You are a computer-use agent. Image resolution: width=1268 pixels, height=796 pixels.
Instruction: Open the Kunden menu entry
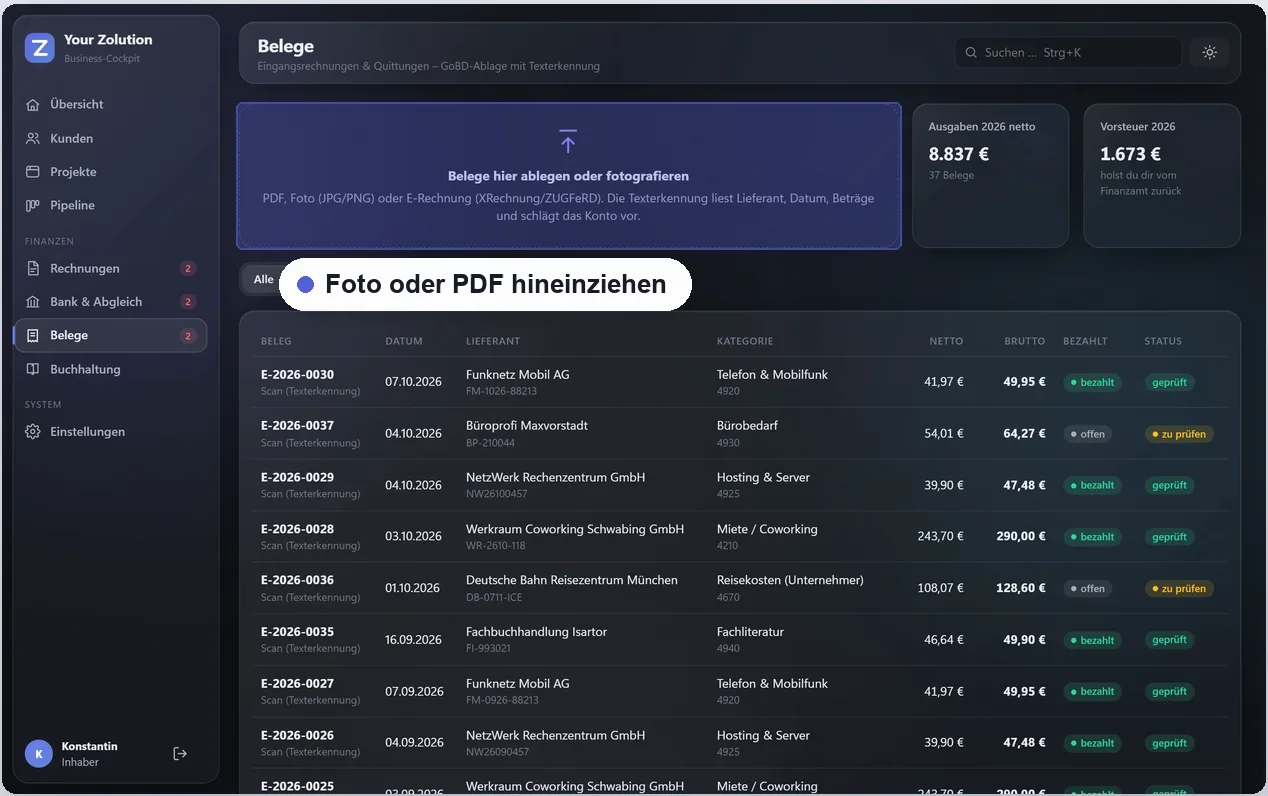coord(110,139)
